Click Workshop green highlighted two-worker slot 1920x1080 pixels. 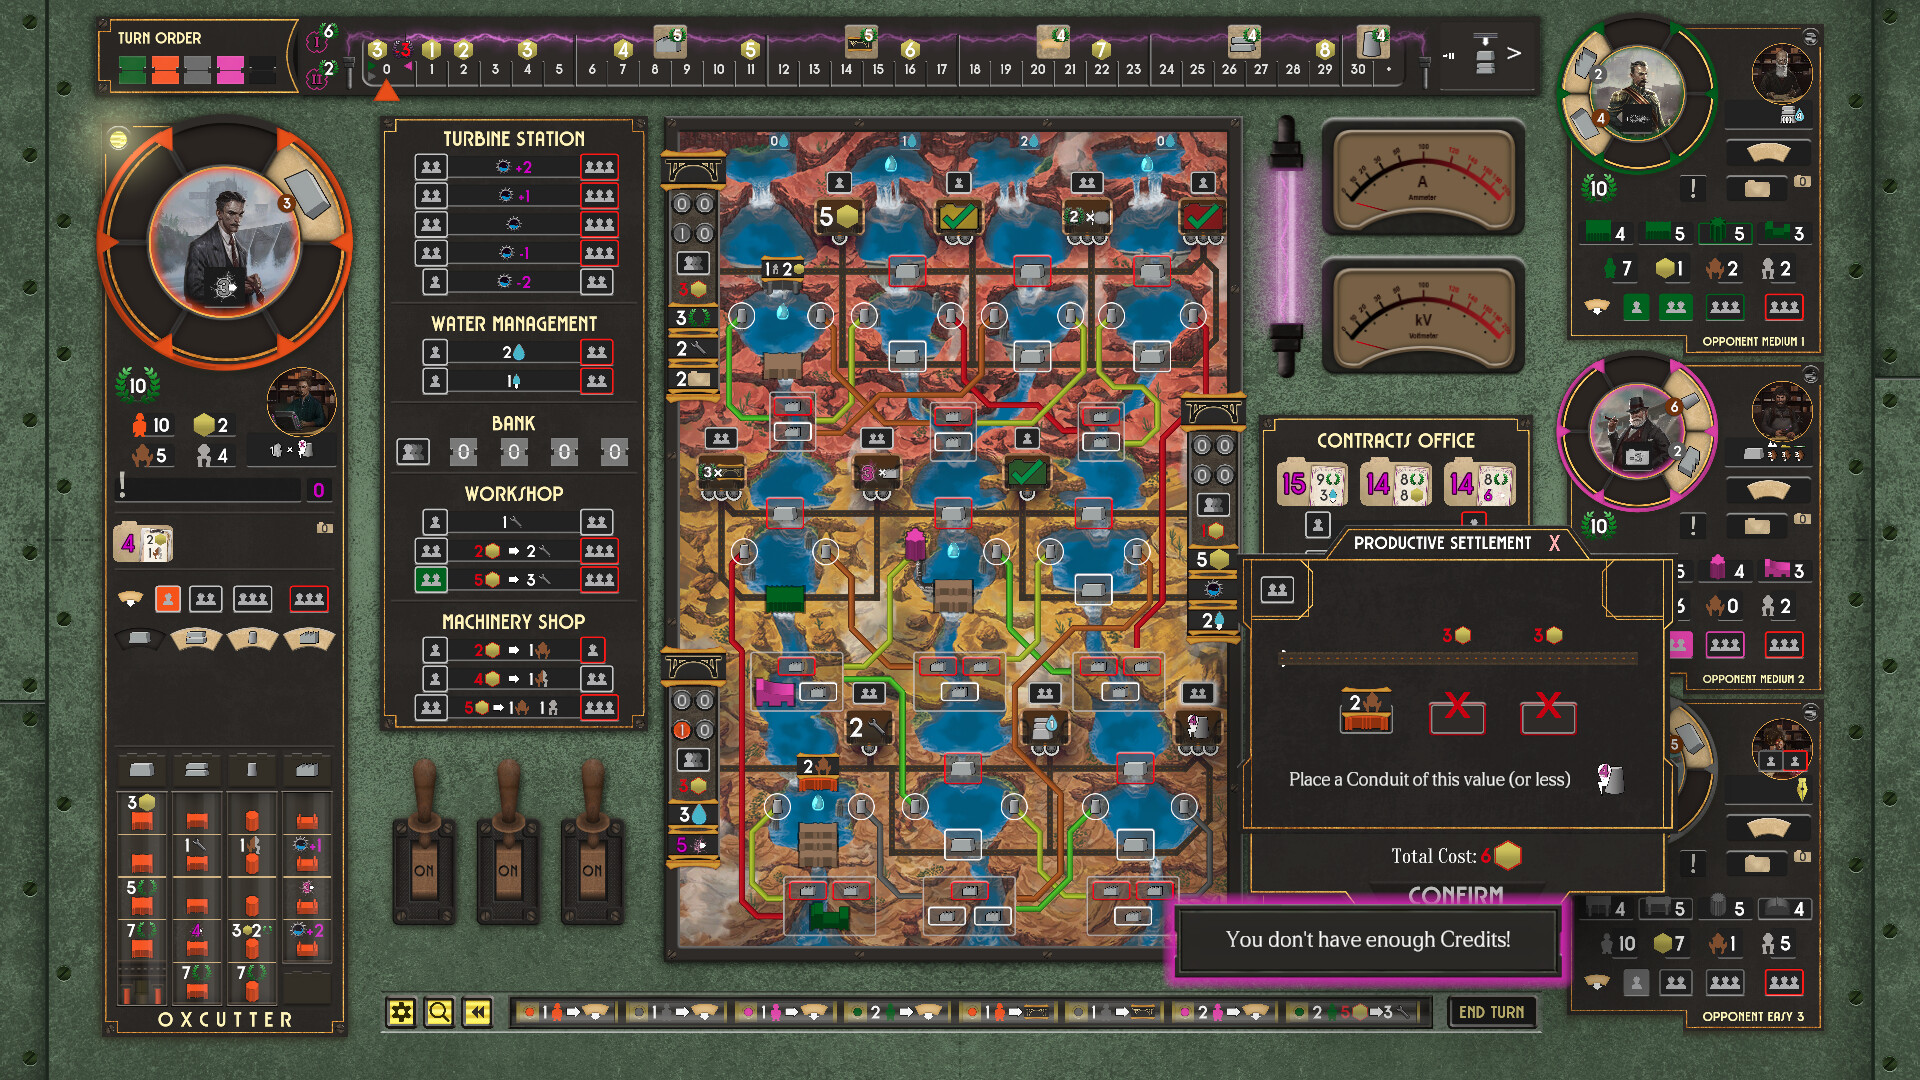[x=431, y=579]
